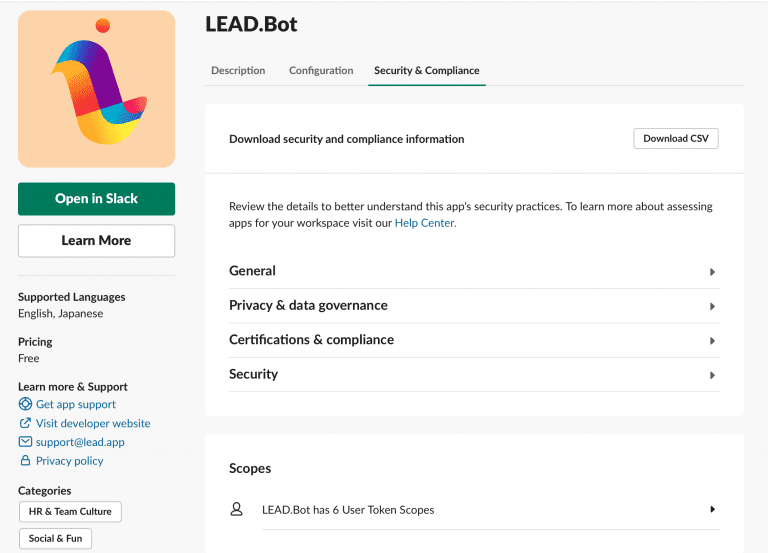Click the envelope icon beside support@lead.app

26,442
